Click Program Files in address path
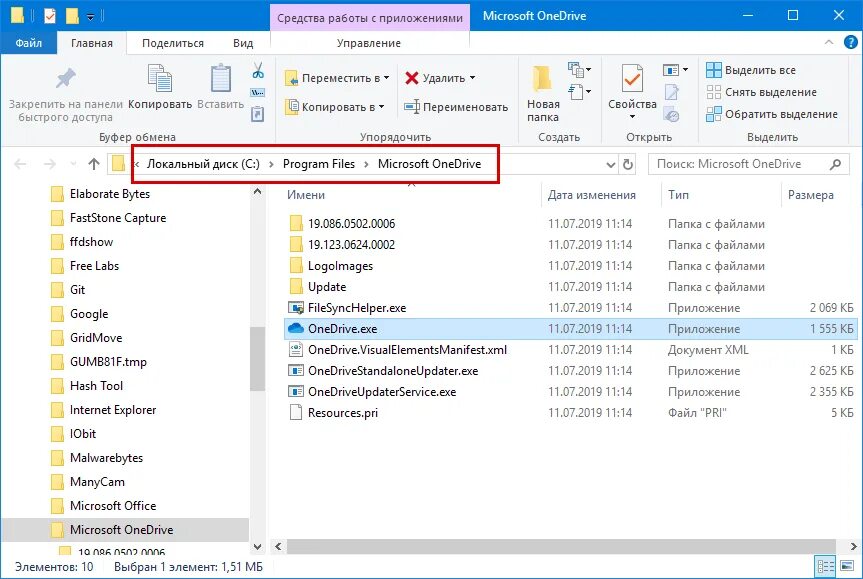Screen dimensions: 863x579 tap(319, 164)
